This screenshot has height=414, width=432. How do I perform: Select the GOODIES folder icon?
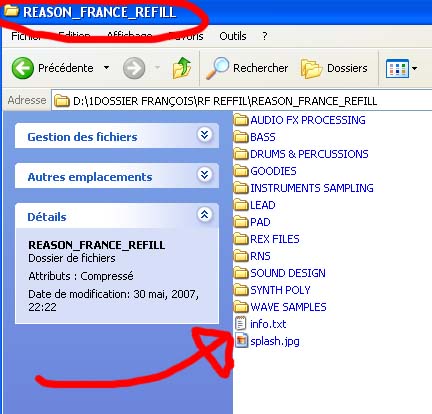click(241, 171)
